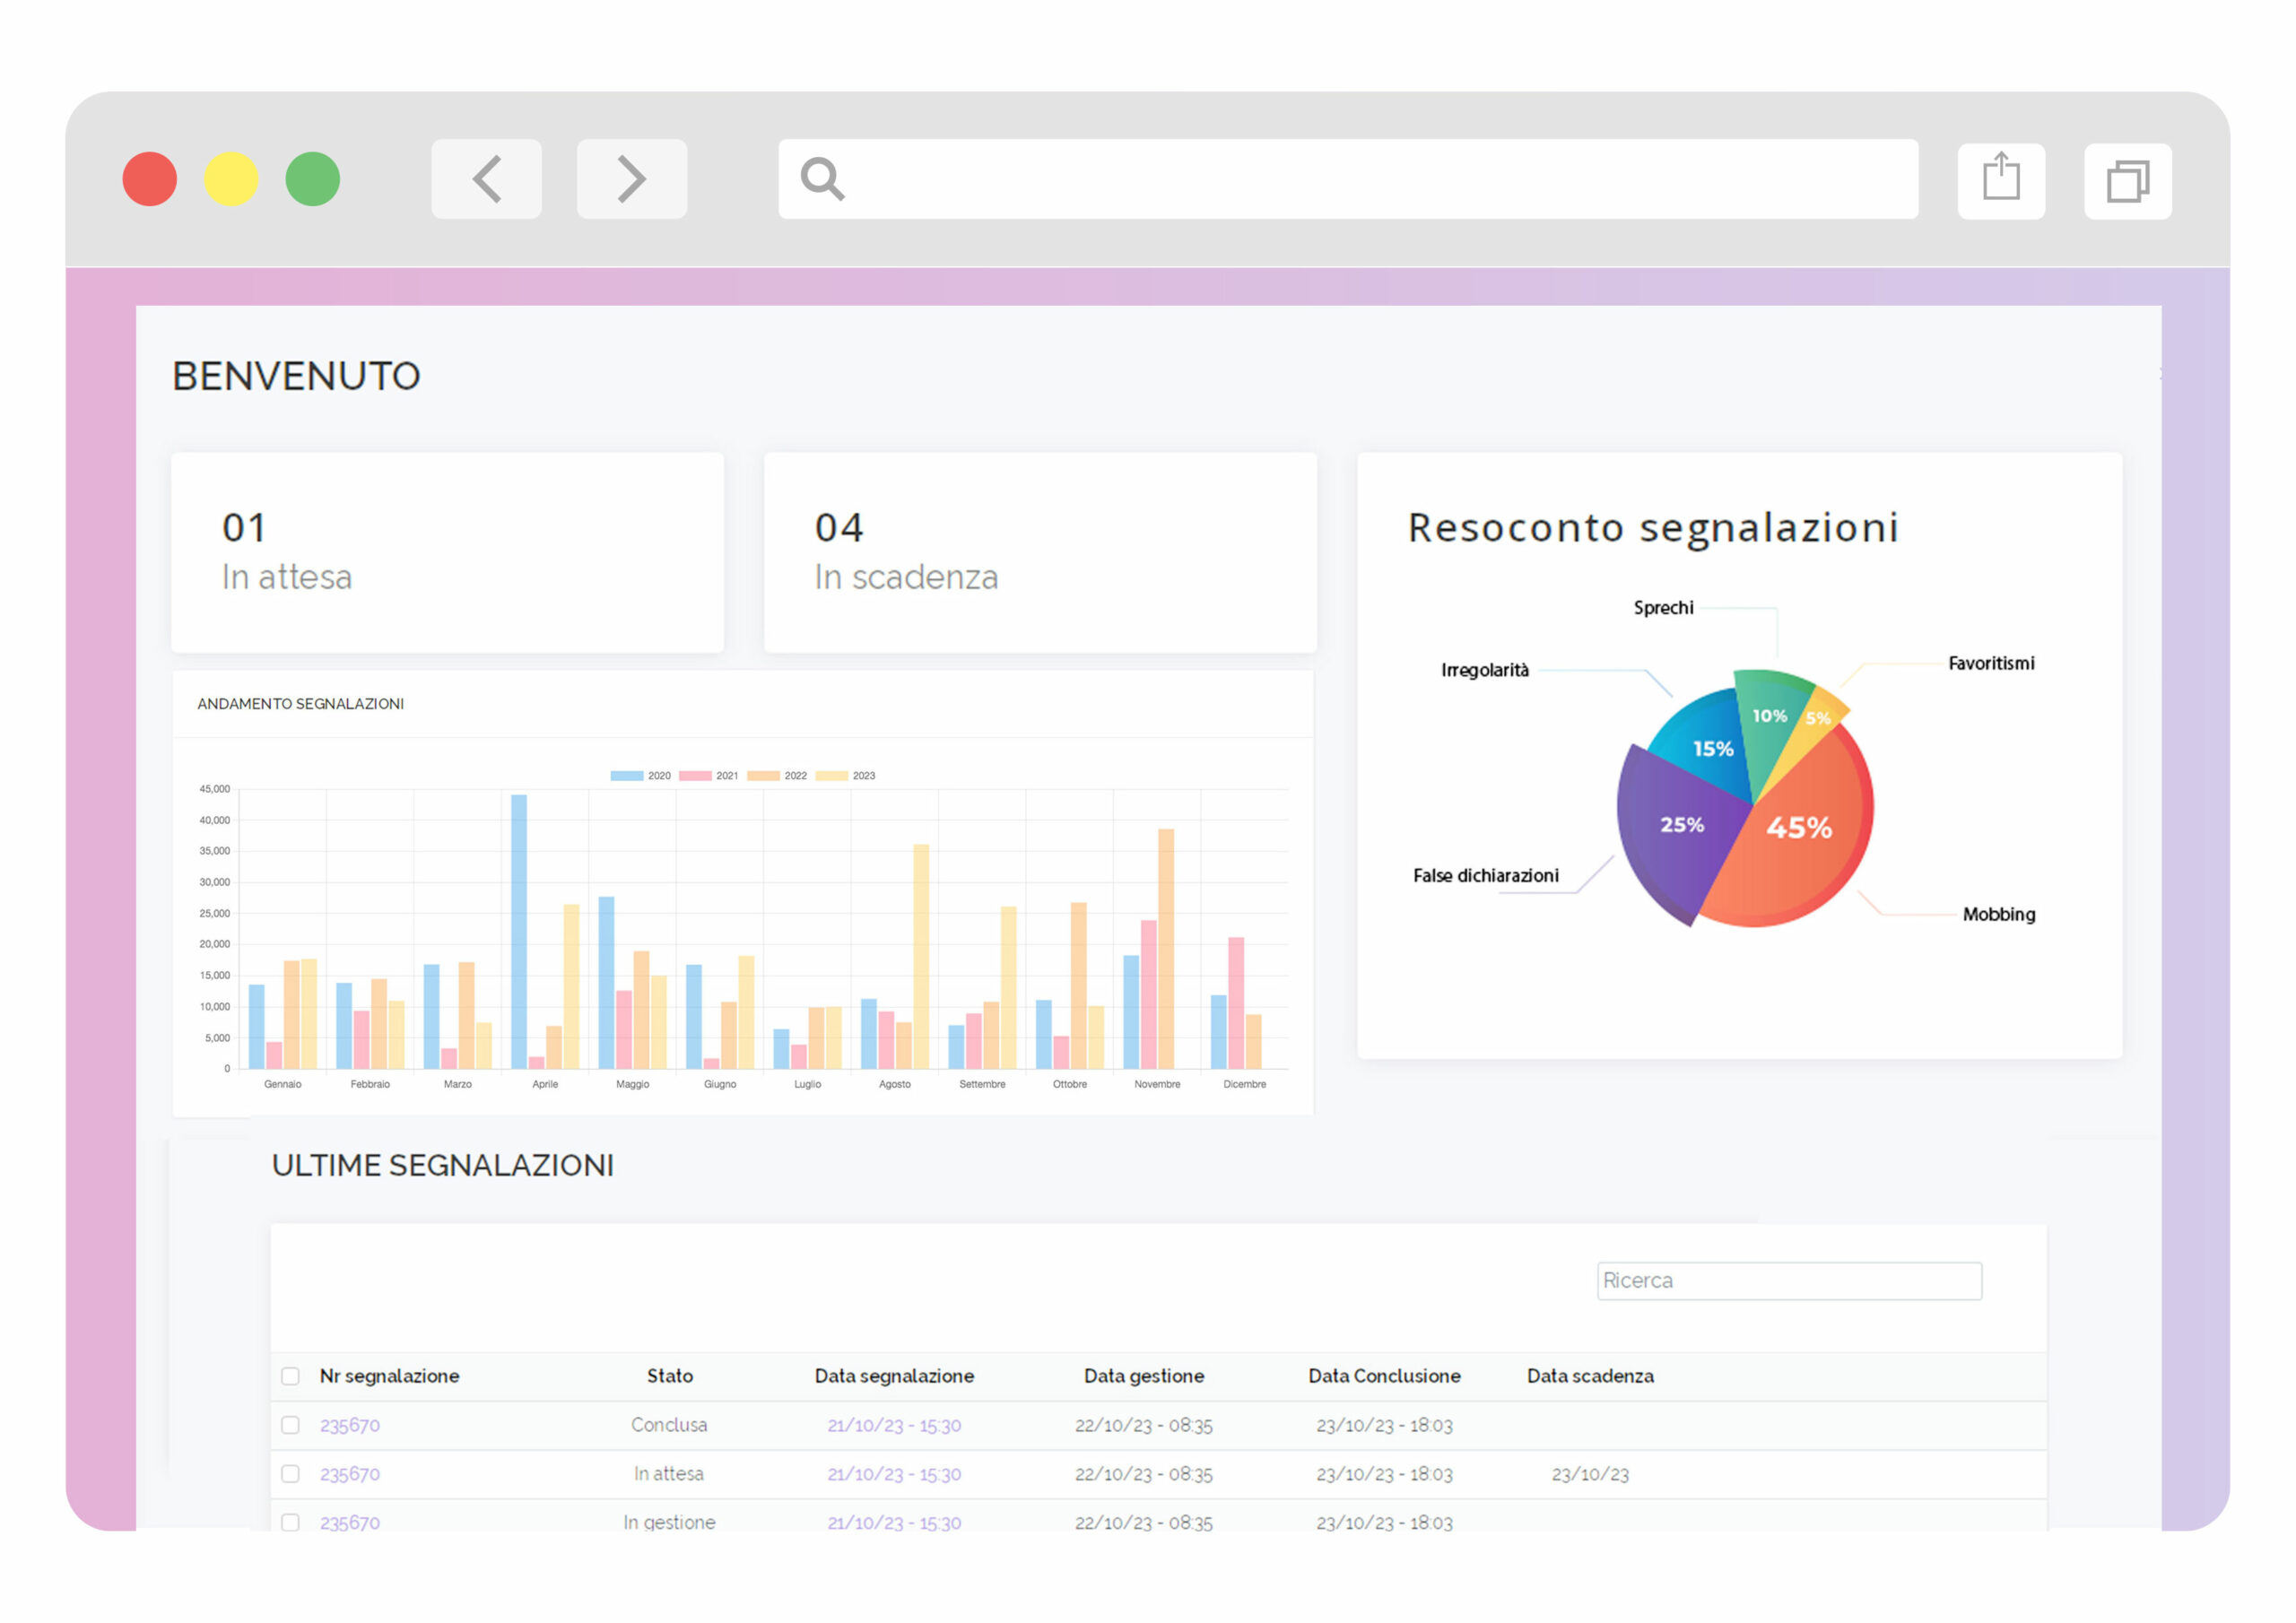Click the Conclusa status cell
This screenshot has width=2296, height=1623.
pyautogui.click(x=669, y=1425)
